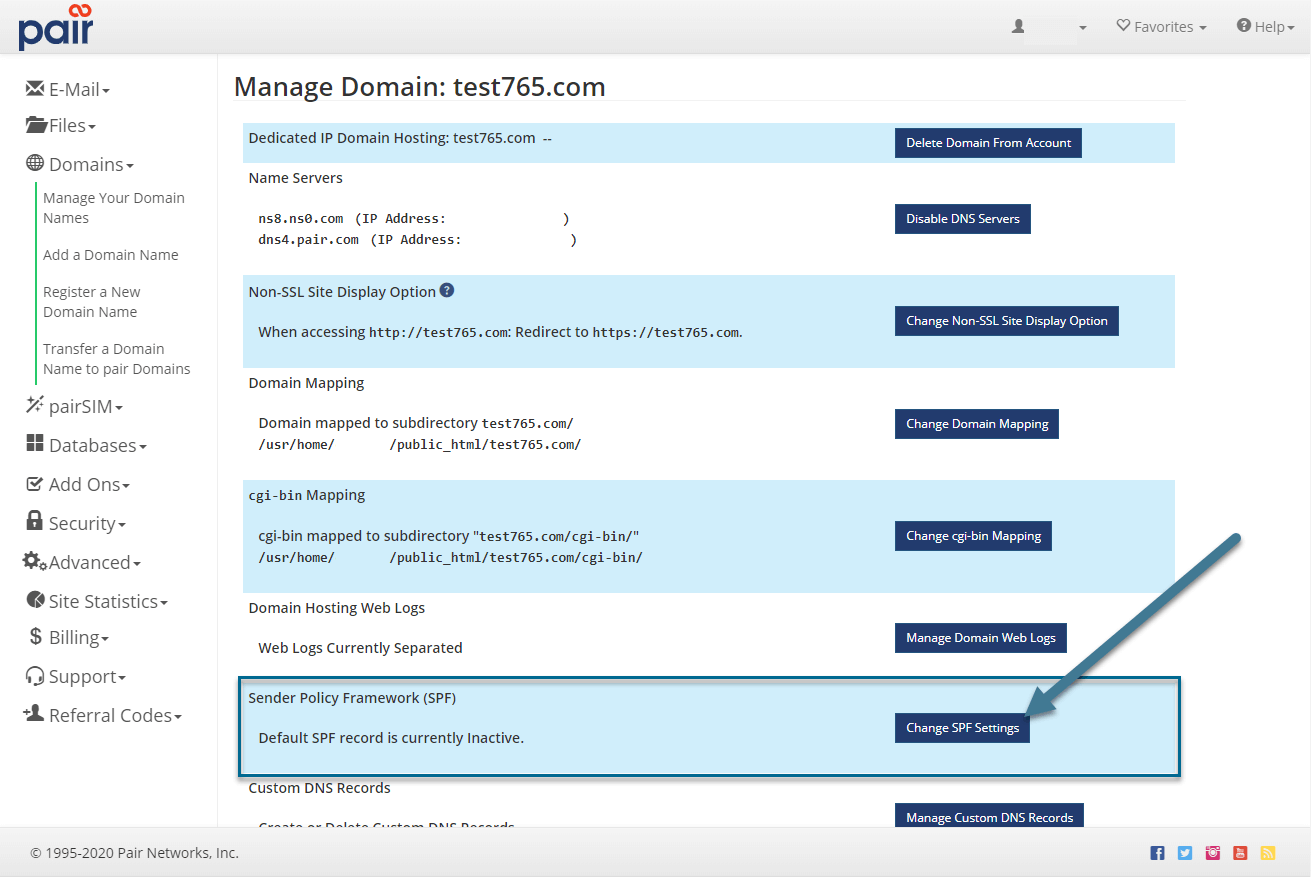This screenshot has width=1311, height=877.
Task: Open the Security lock icon
Action: [x=33, y=522]
